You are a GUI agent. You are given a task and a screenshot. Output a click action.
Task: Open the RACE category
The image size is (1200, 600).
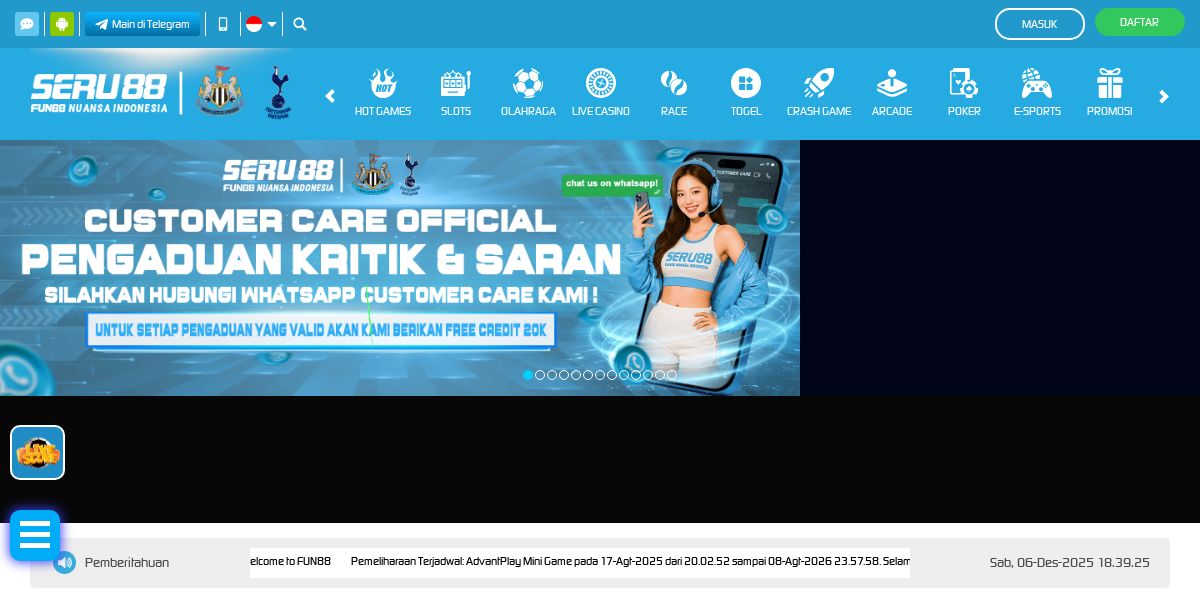(x=674, y=93)
